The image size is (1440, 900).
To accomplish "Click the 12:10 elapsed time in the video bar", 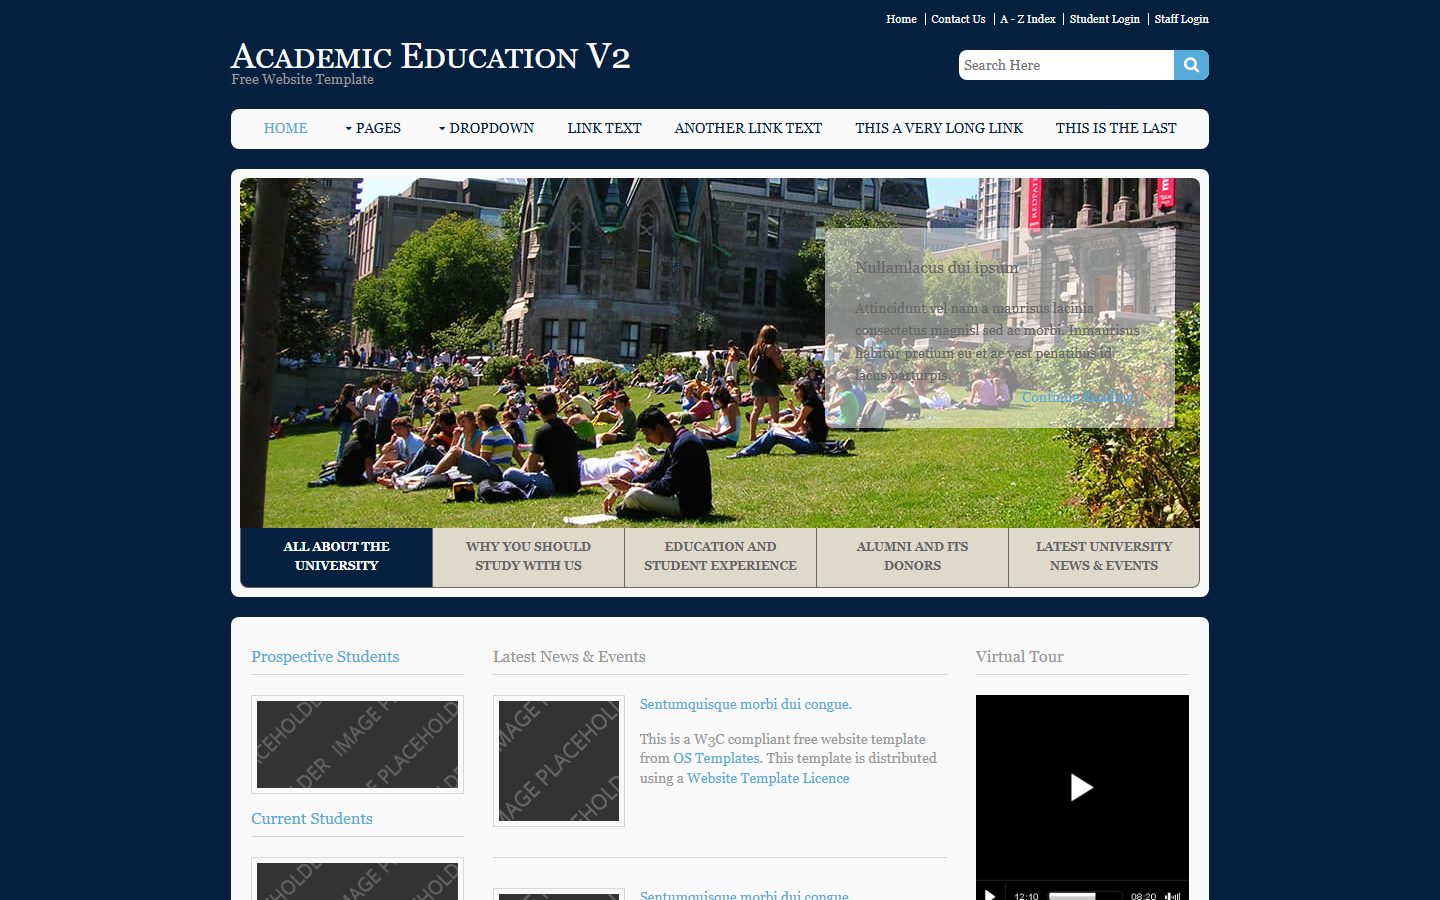I will click(x=1026, y=896).
